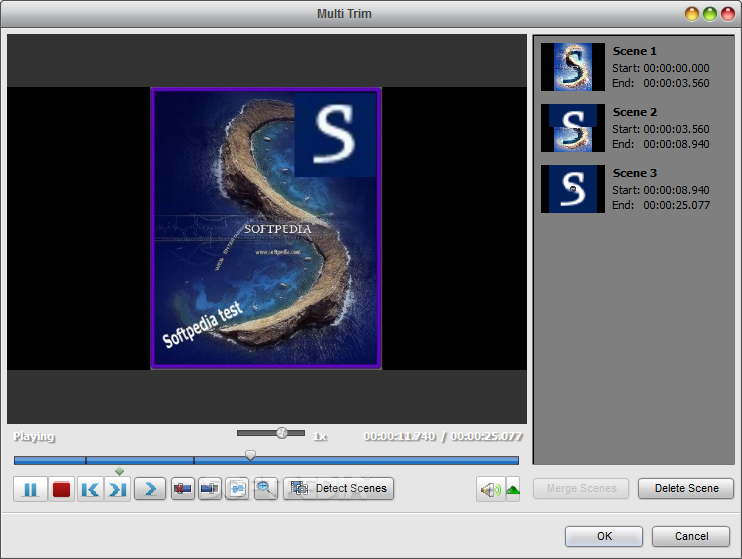Screen dimensions: 742x559
Task: Stop playback with the red square button
Action: 62,489
